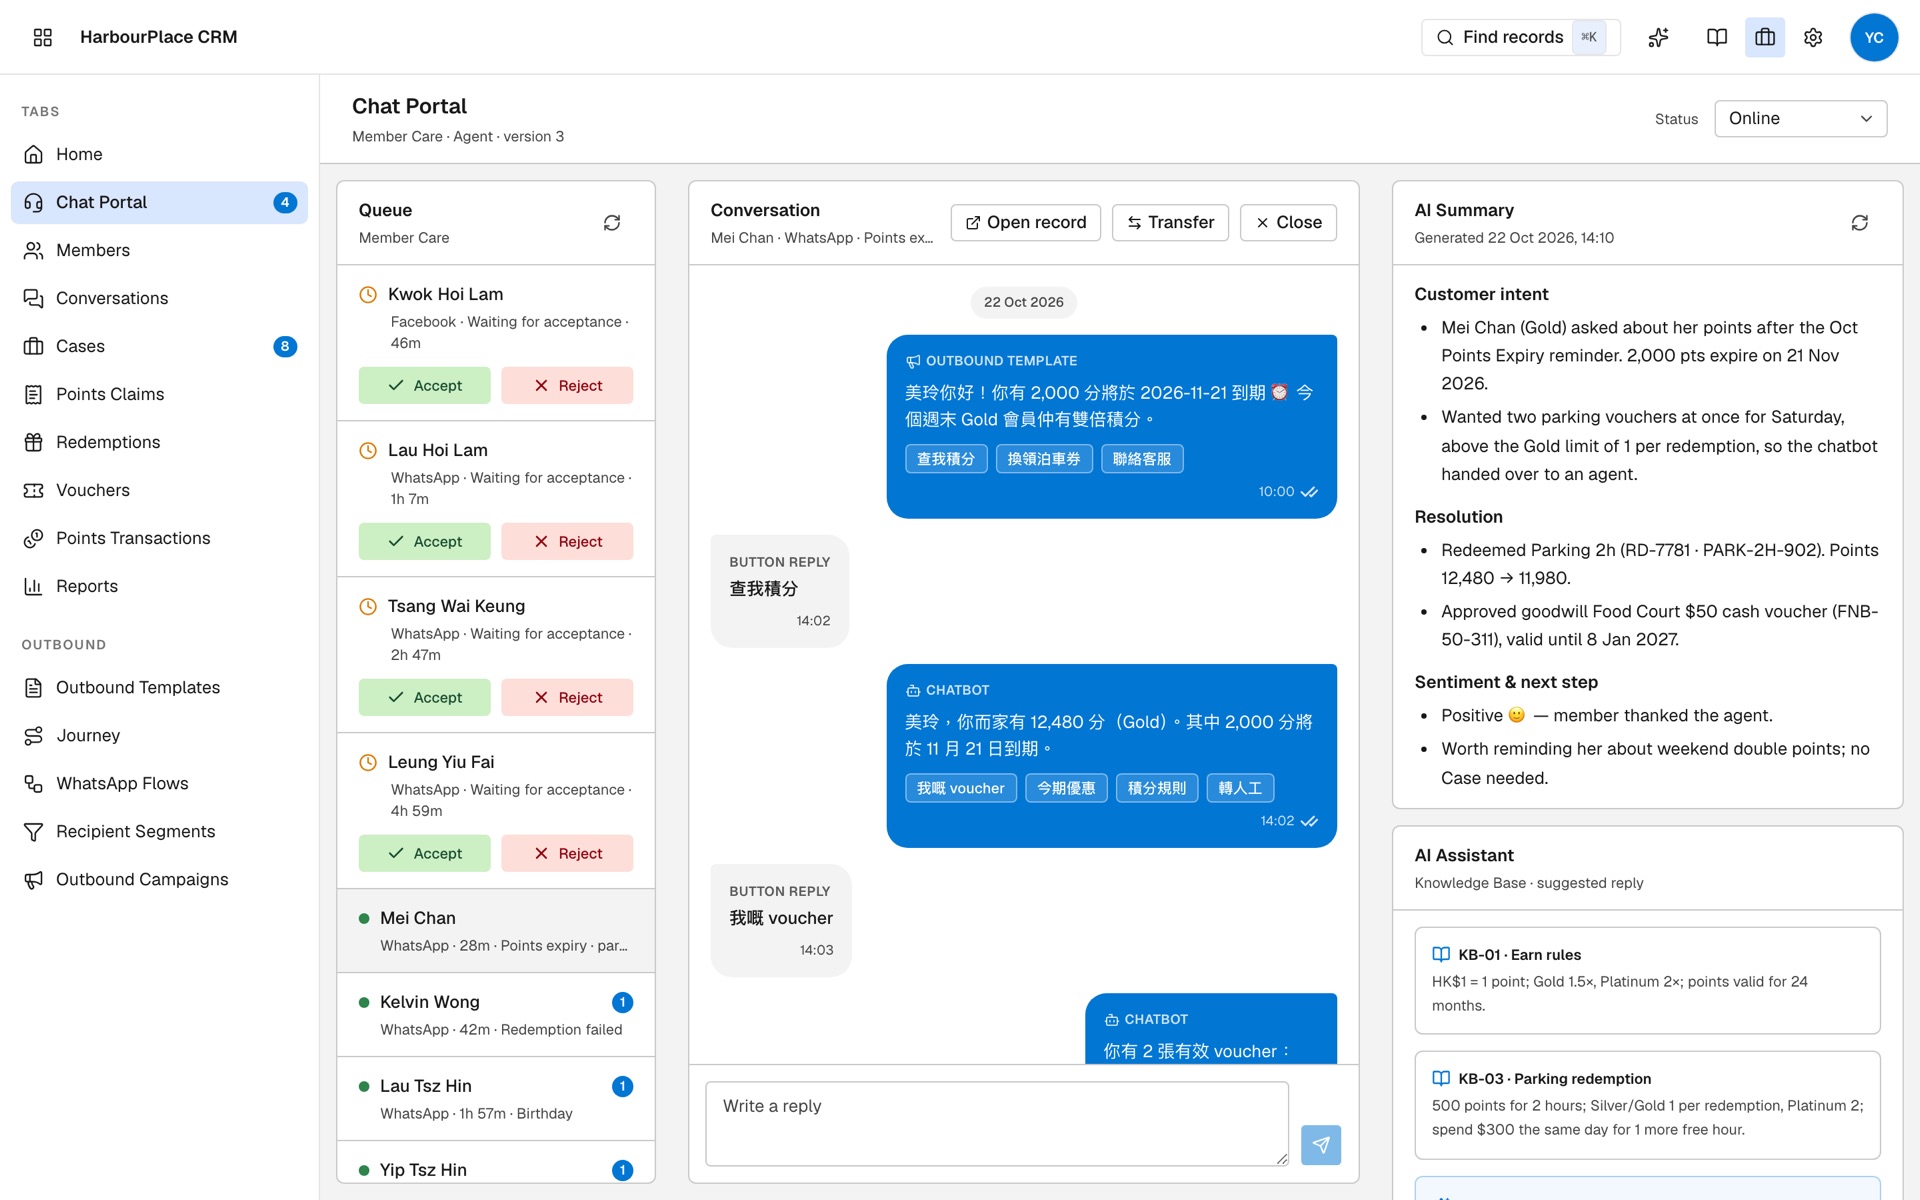Viewport: 1920px width, 1200px height.
Task: Transfer the conversation
Action: click(x=1170, y=222)
